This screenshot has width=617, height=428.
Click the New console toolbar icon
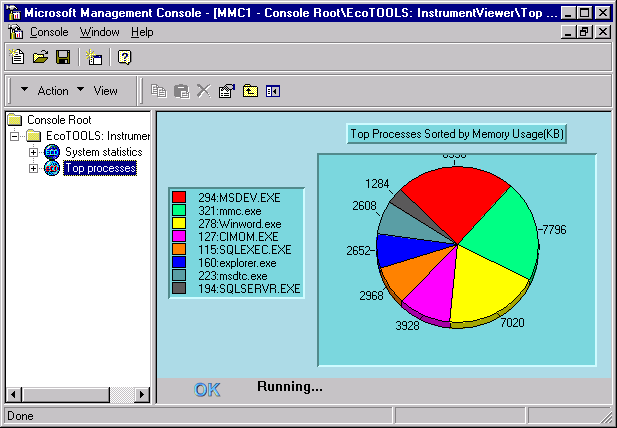pos(17,57)
